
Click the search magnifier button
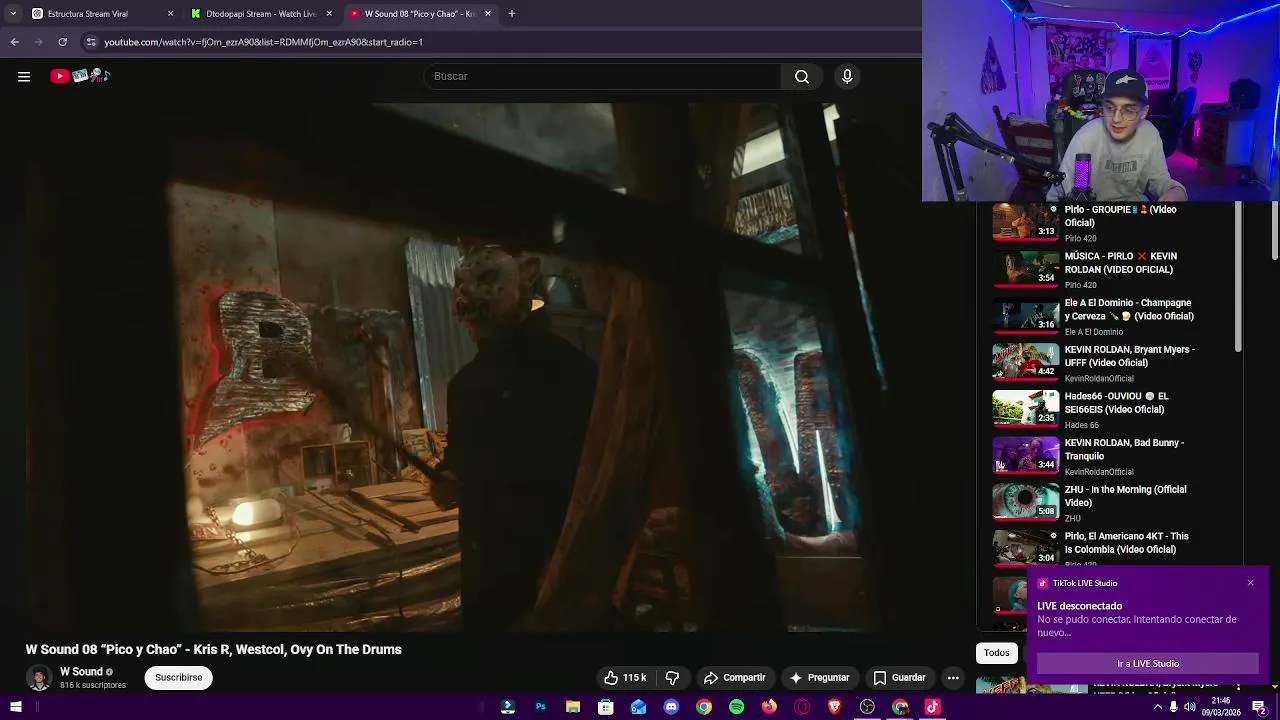802,76
